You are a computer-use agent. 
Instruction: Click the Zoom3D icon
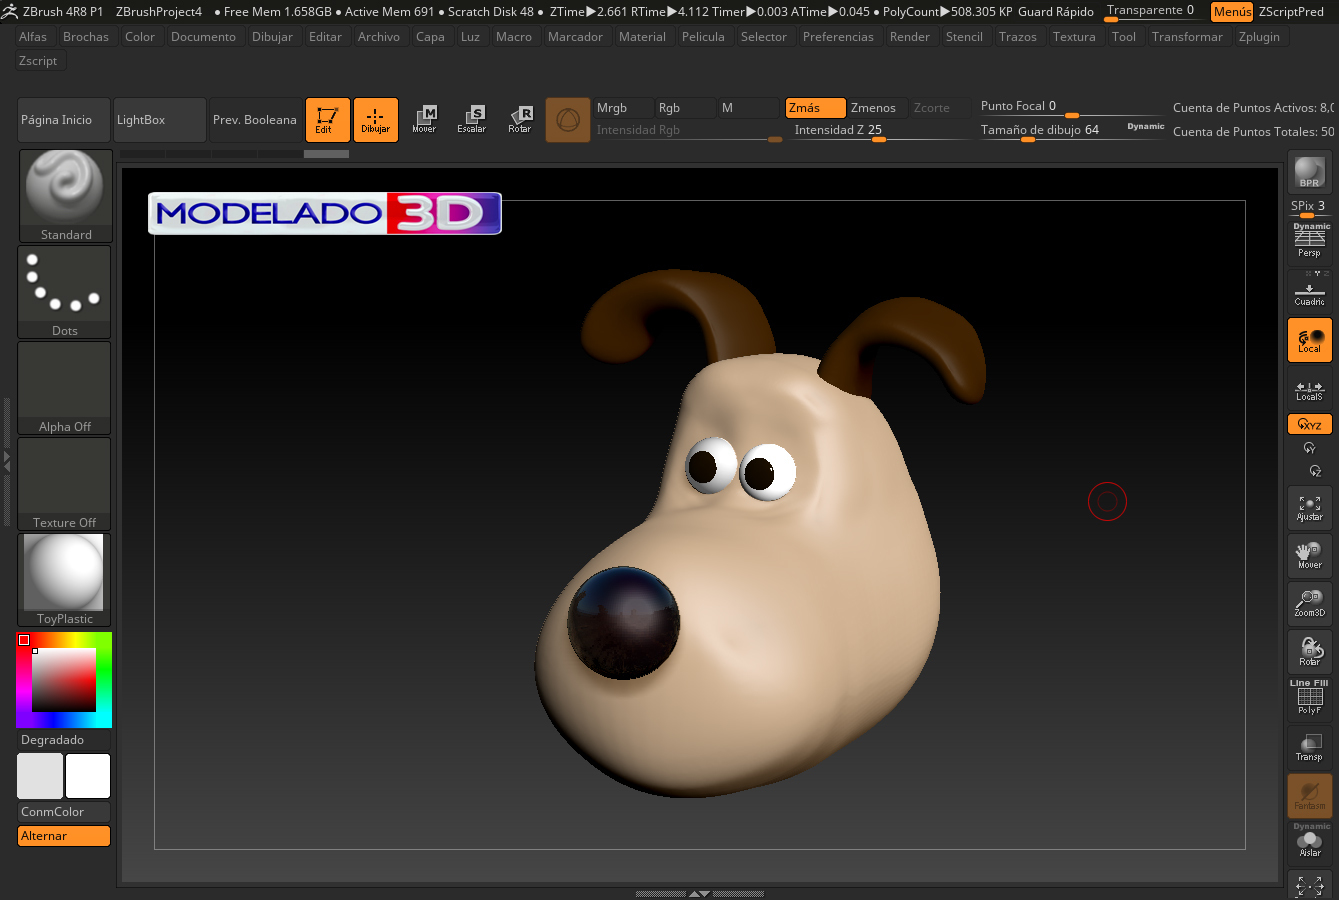(x=1309, y=603)
